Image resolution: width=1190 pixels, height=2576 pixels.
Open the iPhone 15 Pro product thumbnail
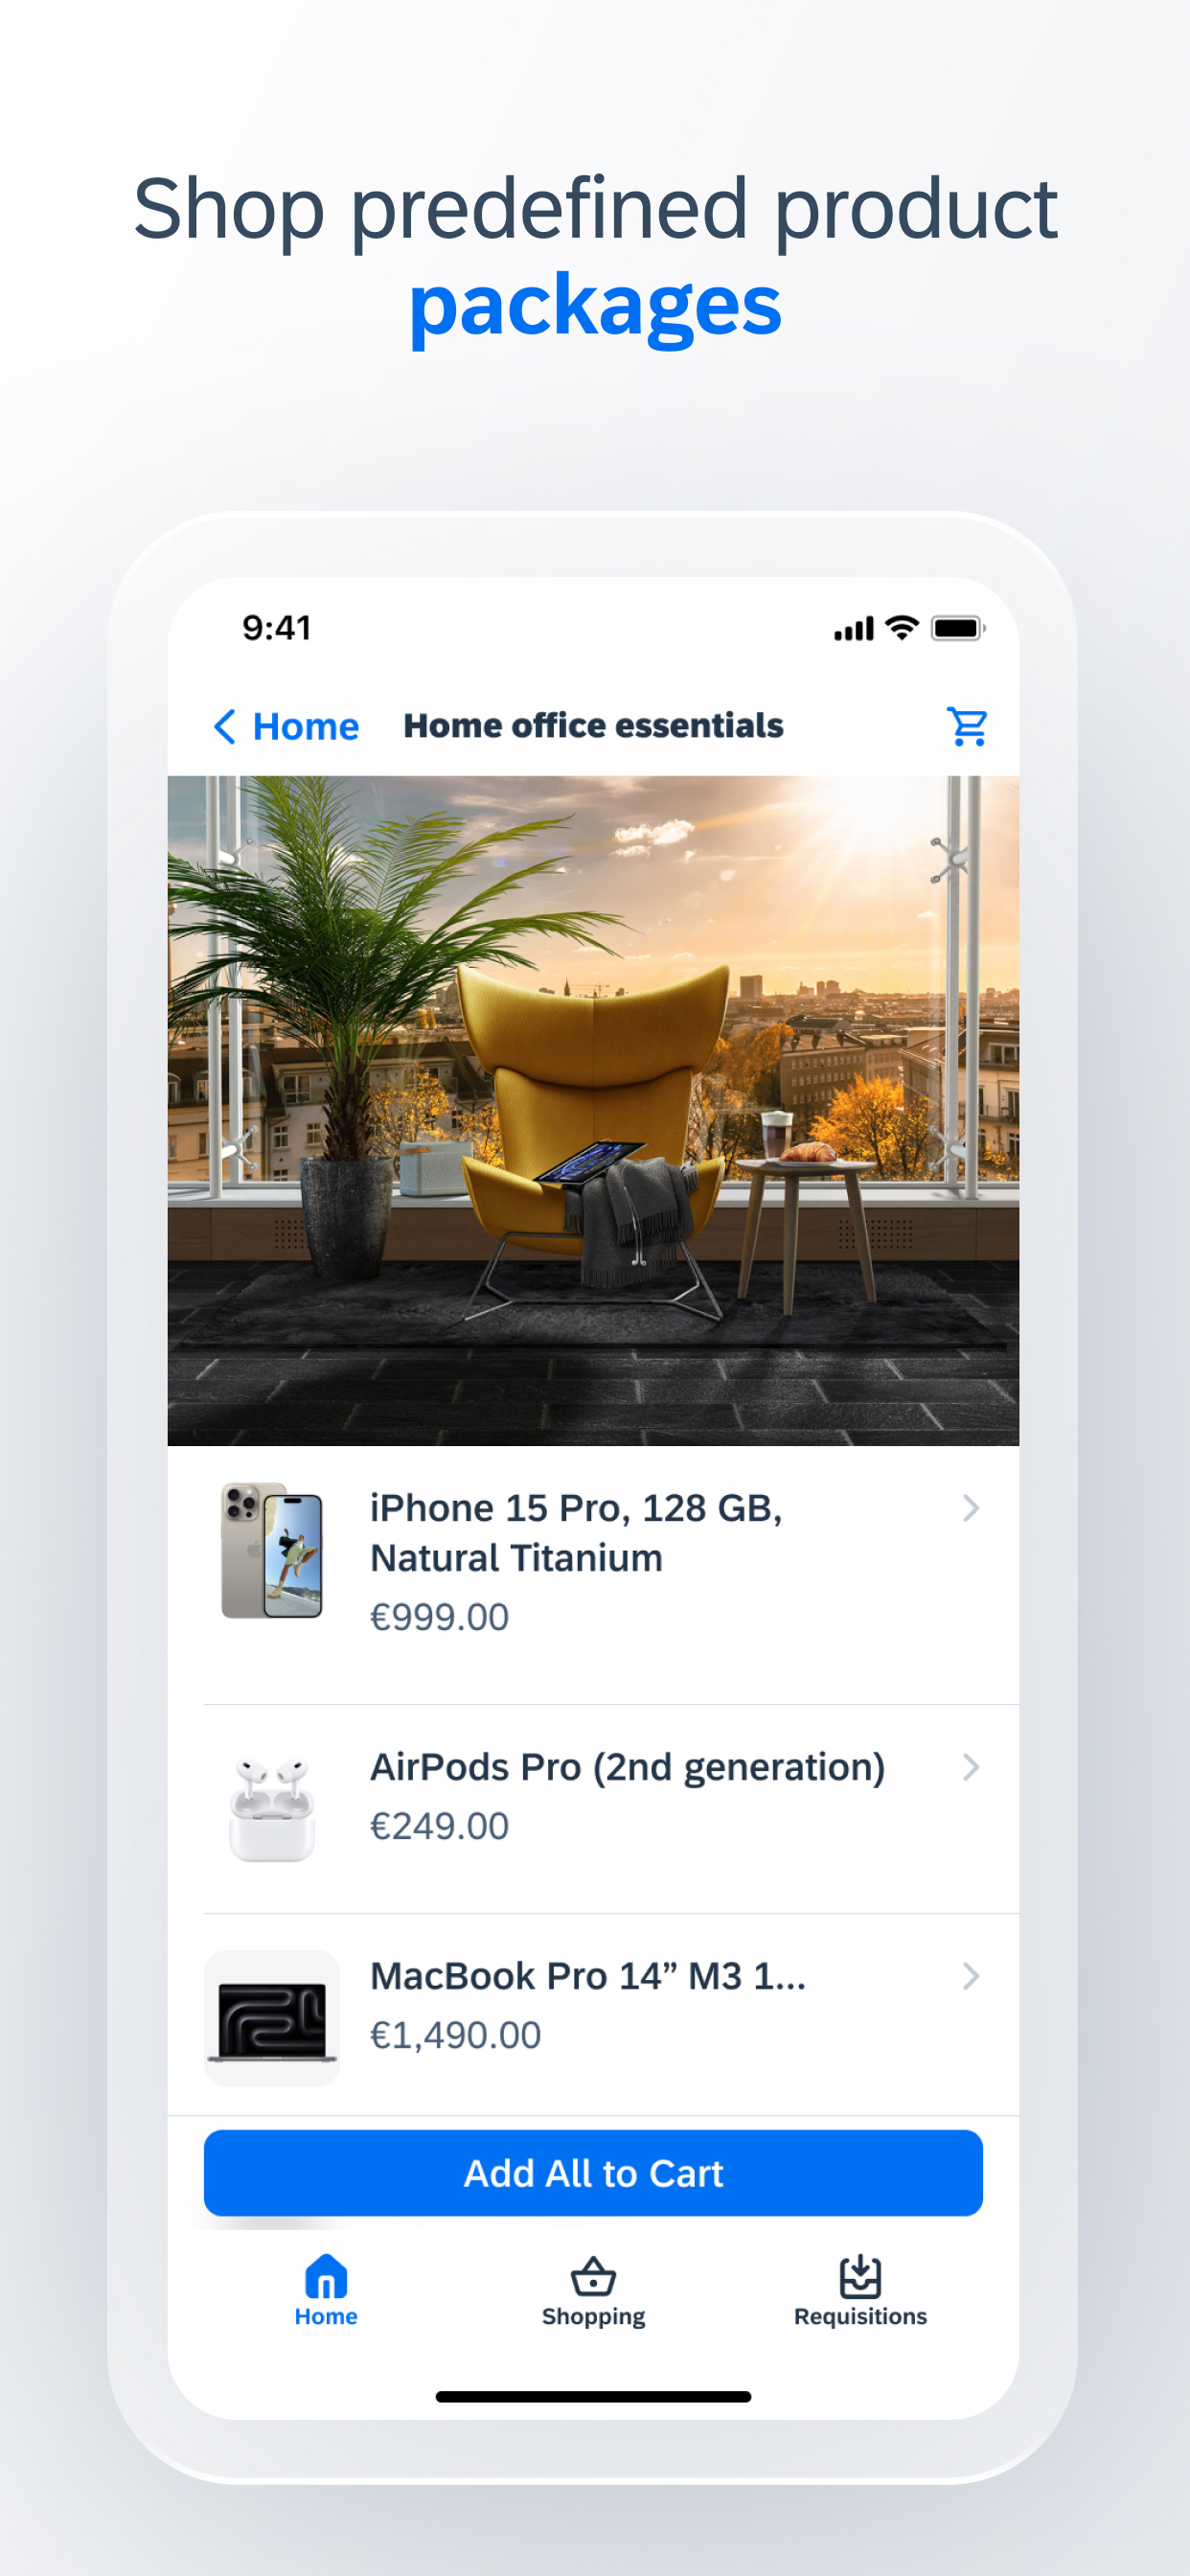[x=272, y=1550]
